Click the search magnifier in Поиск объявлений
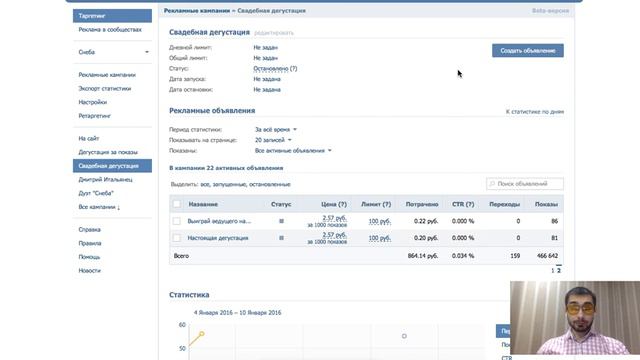Image resolution: width=640 pixels, height=360 pixels. 492,184
